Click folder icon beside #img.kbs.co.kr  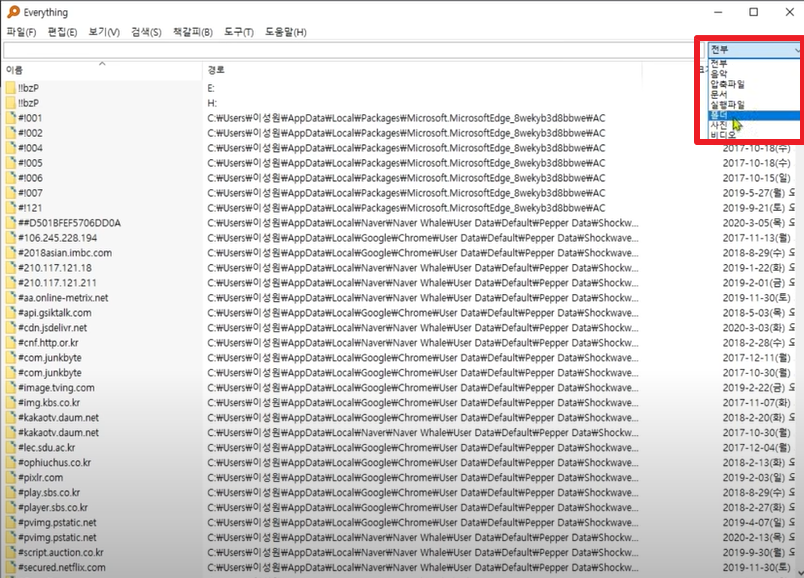pyautogui.click(x=10, y=403)
